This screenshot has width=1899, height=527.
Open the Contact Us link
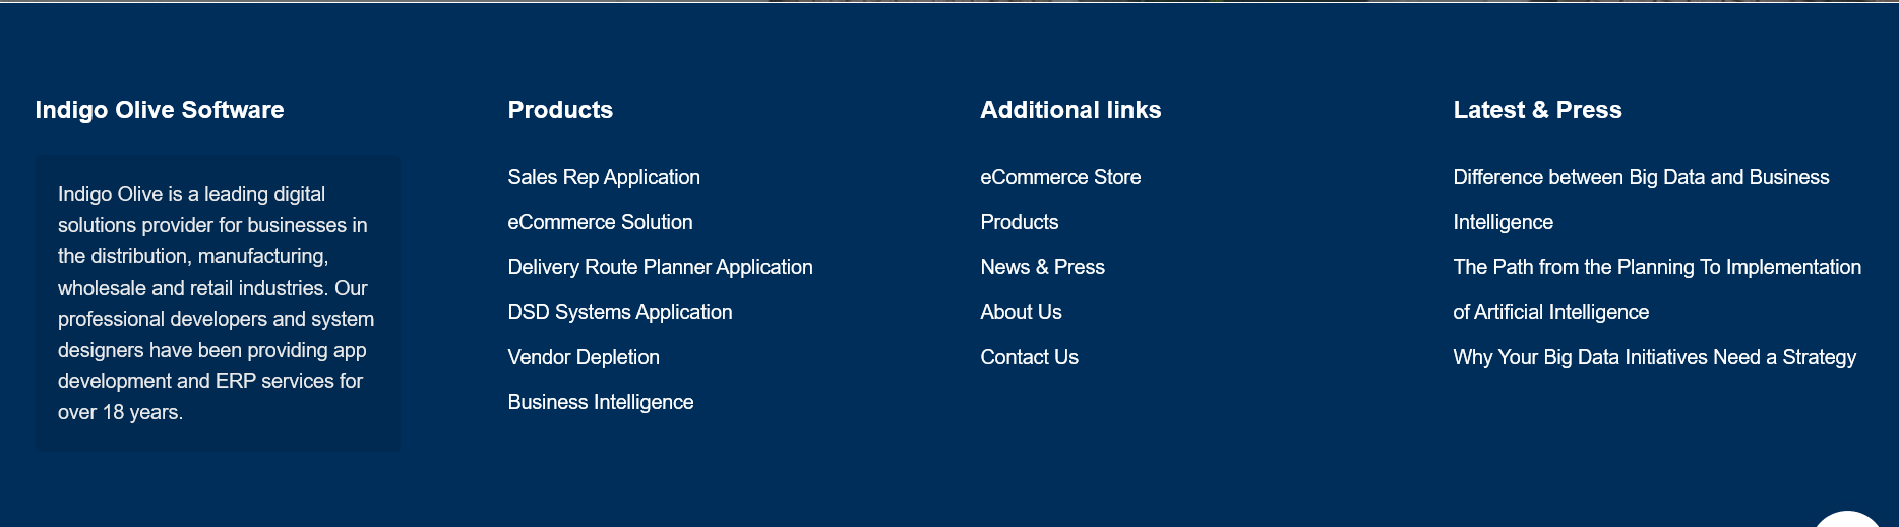coord(1029,357)
